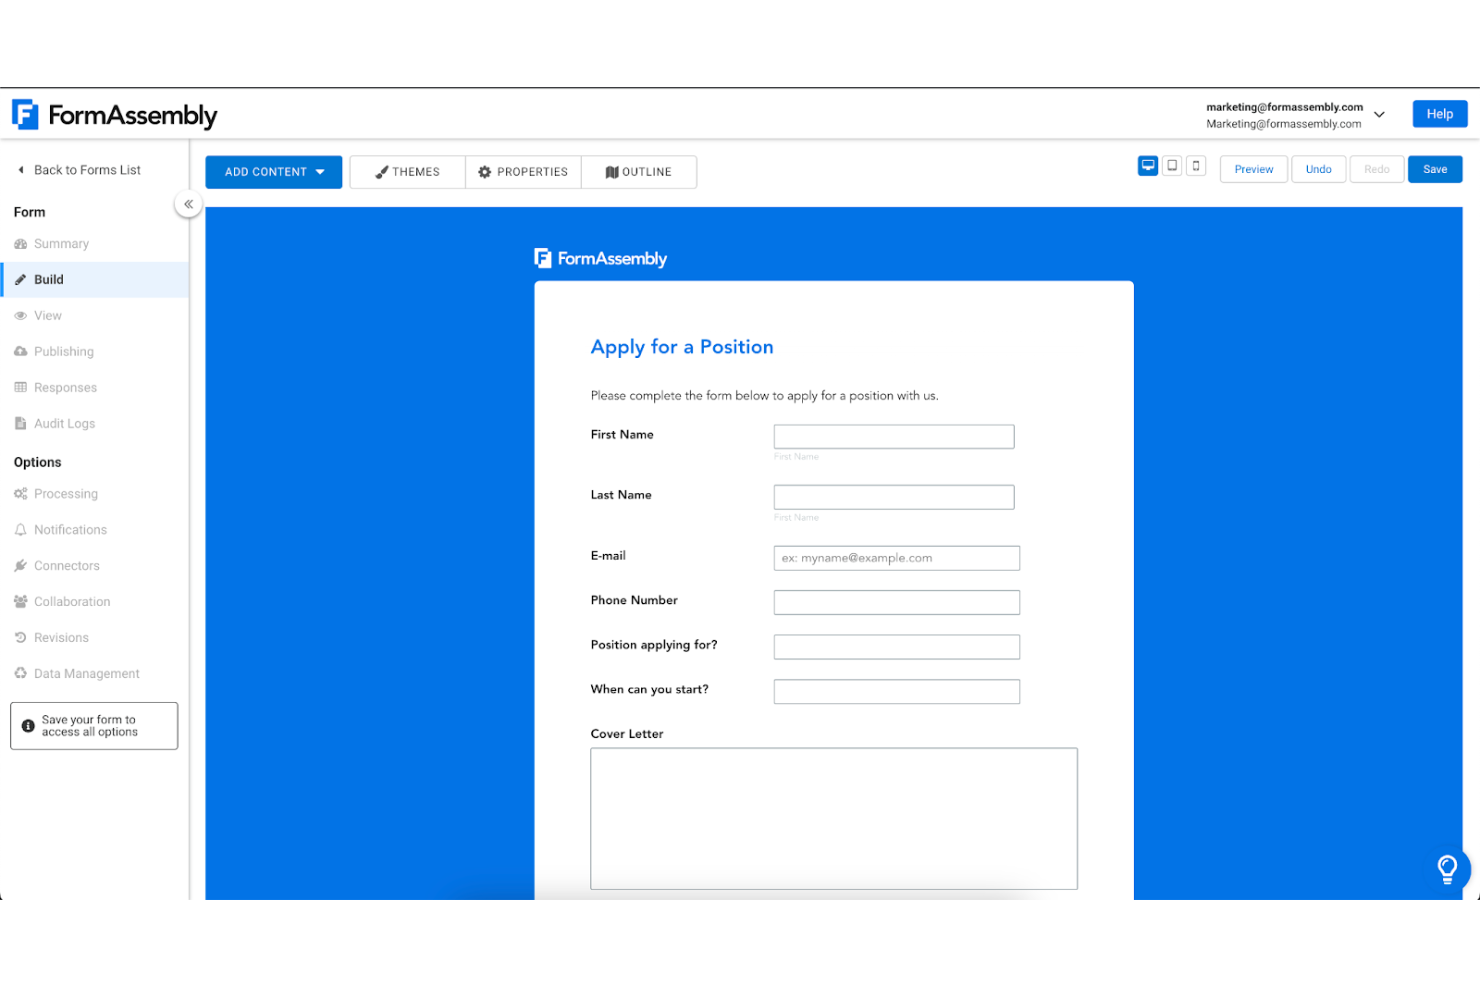Click the Revisions history icon
Screen dimensions: 1480x987
click(x=20, y=638)
